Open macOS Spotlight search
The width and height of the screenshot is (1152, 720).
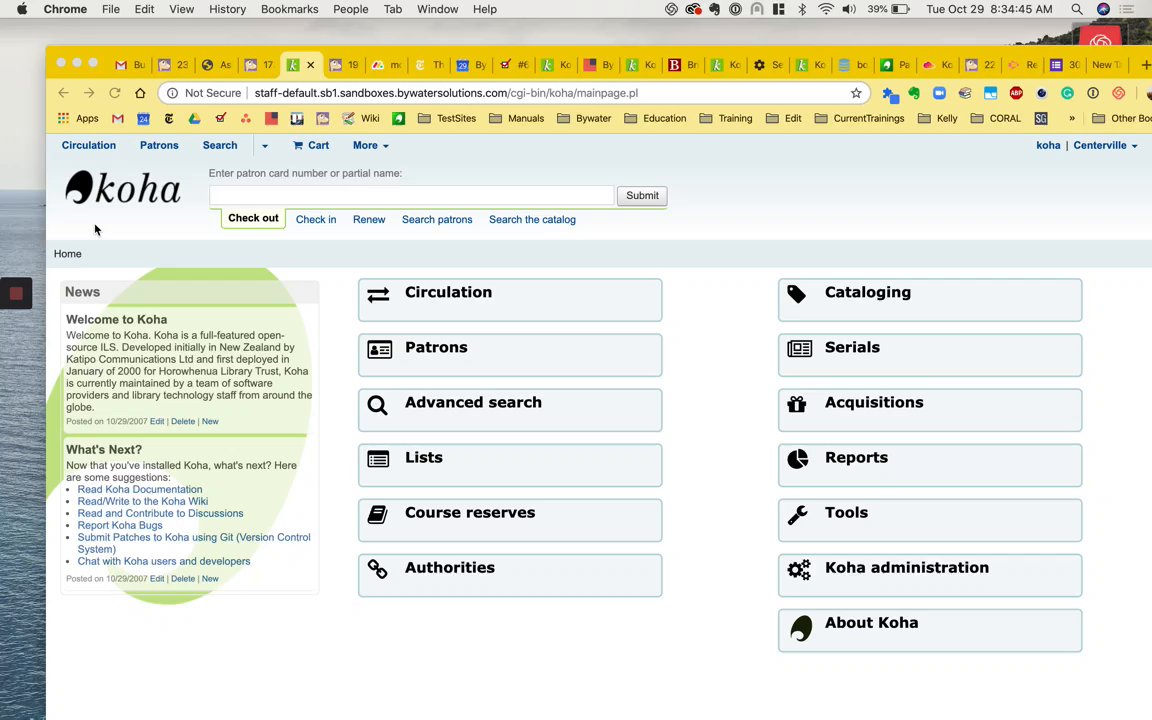(x=1076, y=9)
